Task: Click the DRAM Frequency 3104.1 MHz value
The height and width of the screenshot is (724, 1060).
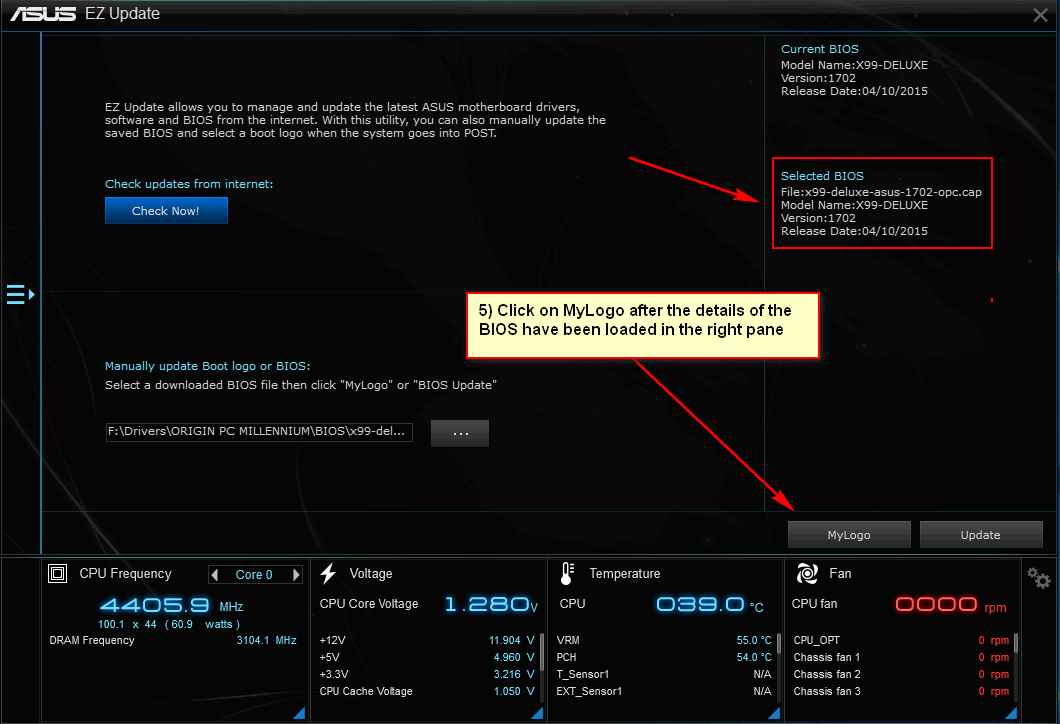Action: click(x=266, y=640)
